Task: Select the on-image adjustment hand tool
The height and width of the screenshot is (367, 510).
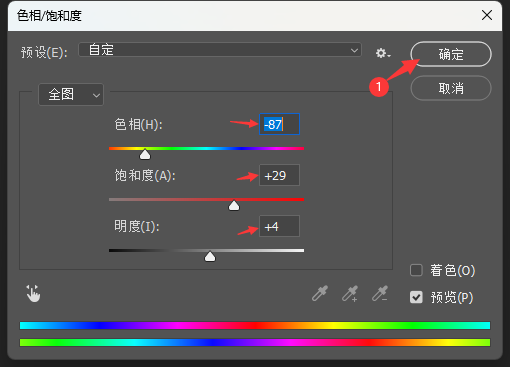Action: point(33,293)
